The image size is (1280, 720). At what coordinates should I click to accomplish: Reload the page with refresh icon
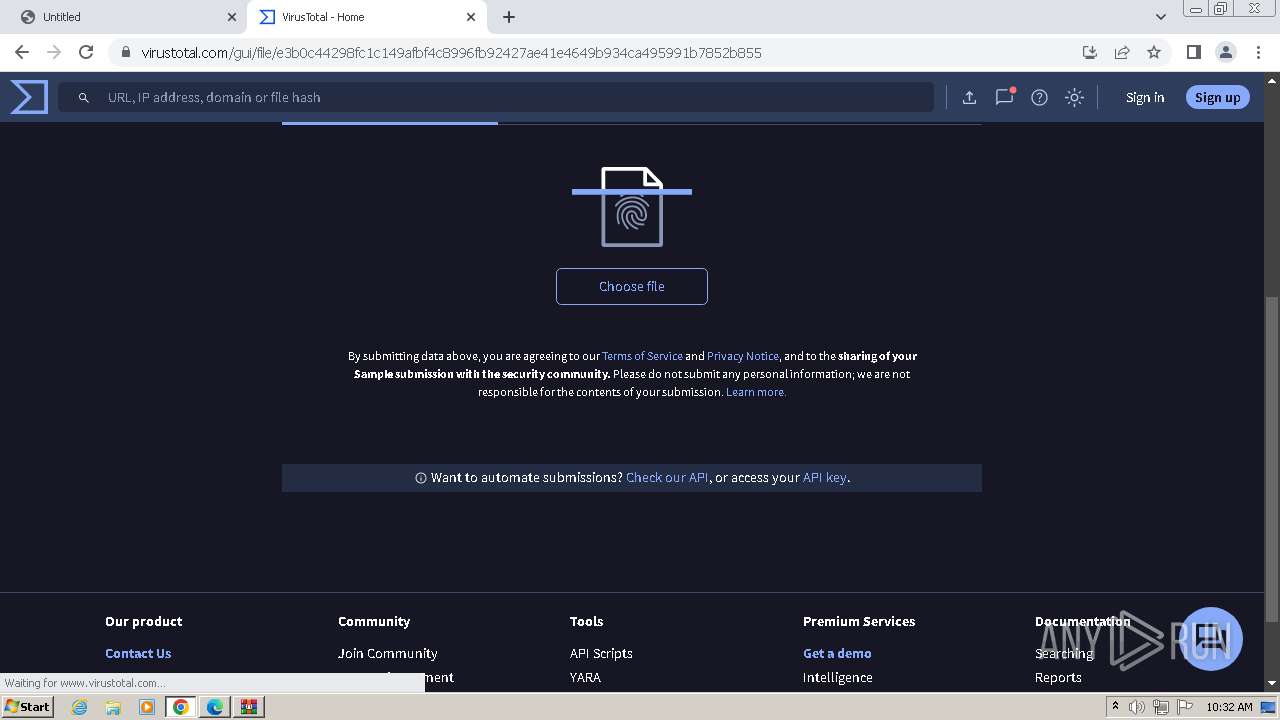click(86, 52)
